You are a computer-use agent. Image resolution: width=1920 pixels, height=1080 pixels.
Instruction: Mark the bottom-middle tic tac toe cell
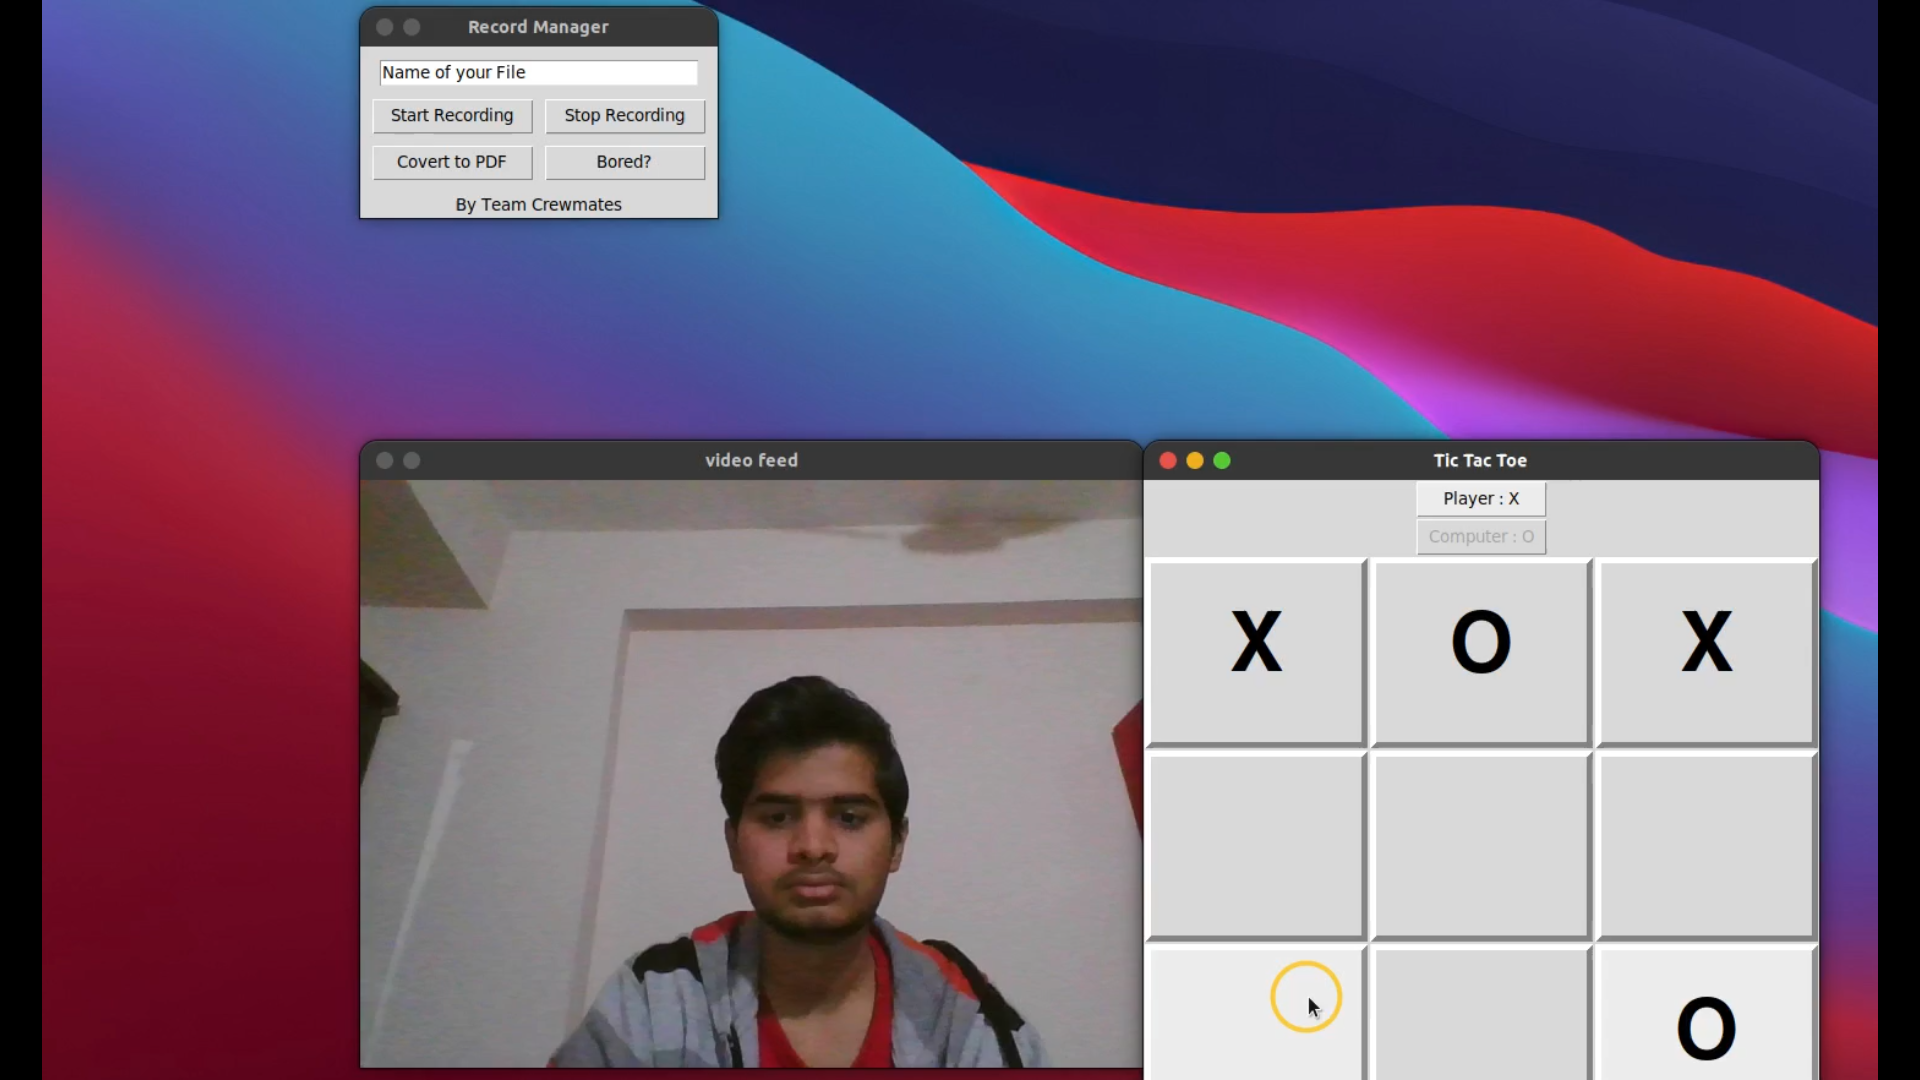(1481, 1012)
